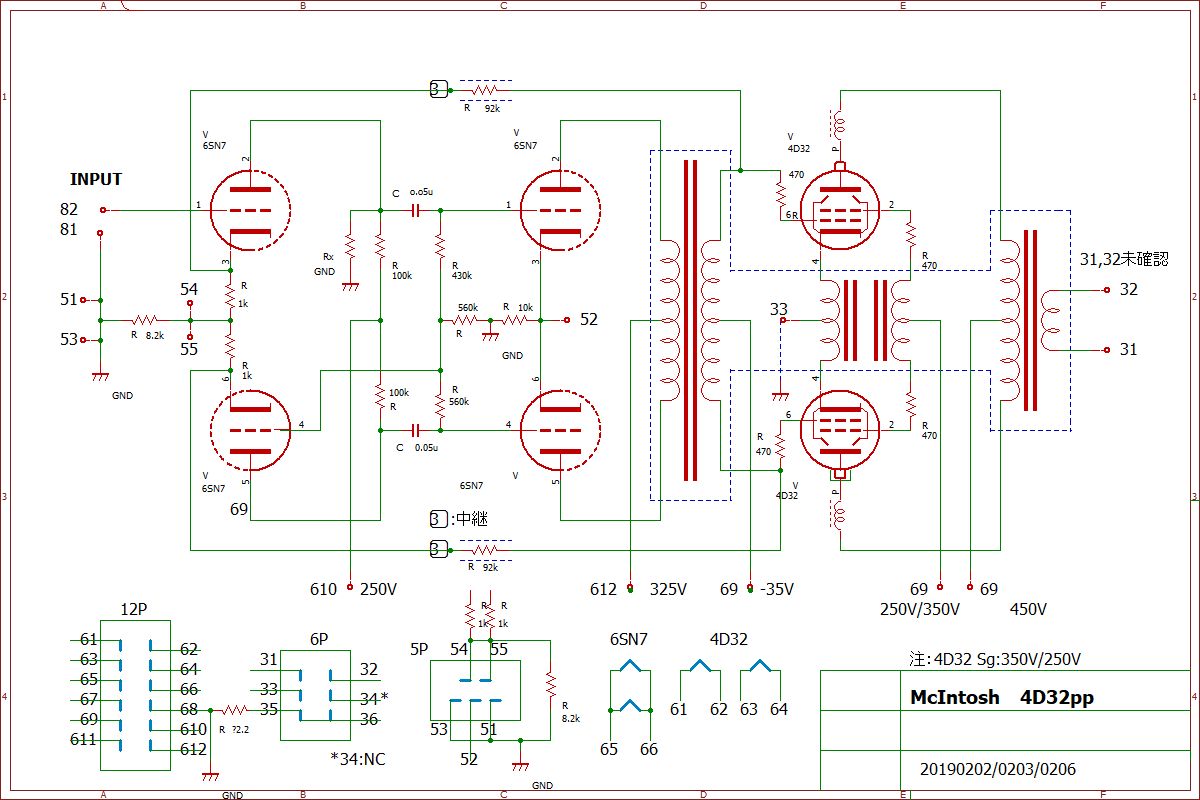Viewport: 1200px width, 800px height.
Task: Click pin "34*" on the 6P connector
Action: [374, 698]
